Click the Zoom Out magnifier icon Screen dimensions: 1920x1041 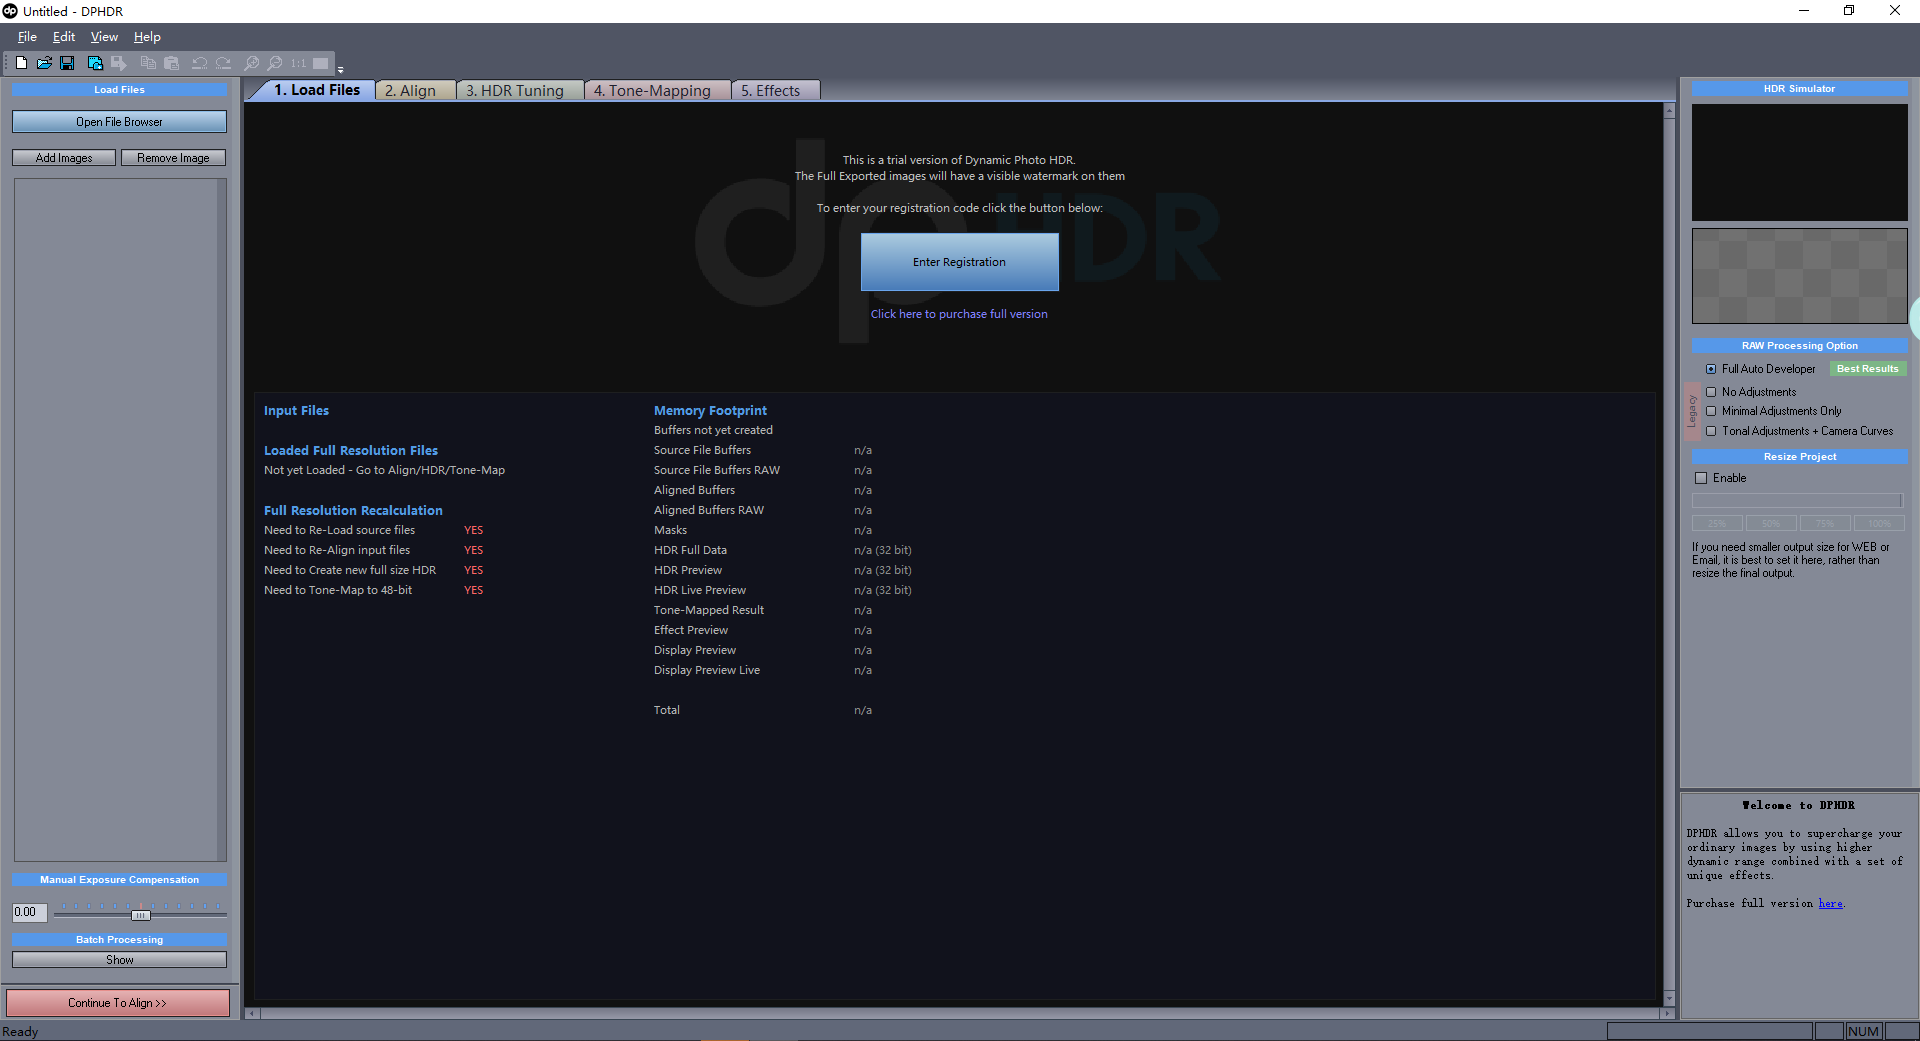pyautogui.click(x=274, y=63)
